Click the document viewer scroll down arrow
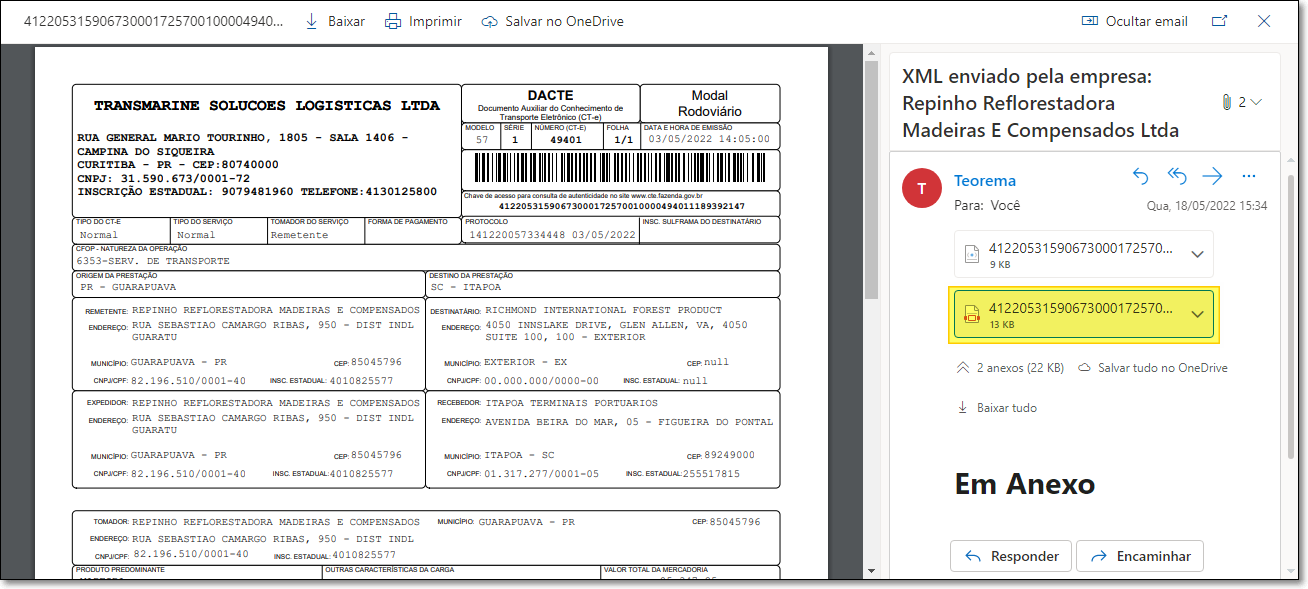Screen dimensions: 1308x589 (x=870, y=573)
